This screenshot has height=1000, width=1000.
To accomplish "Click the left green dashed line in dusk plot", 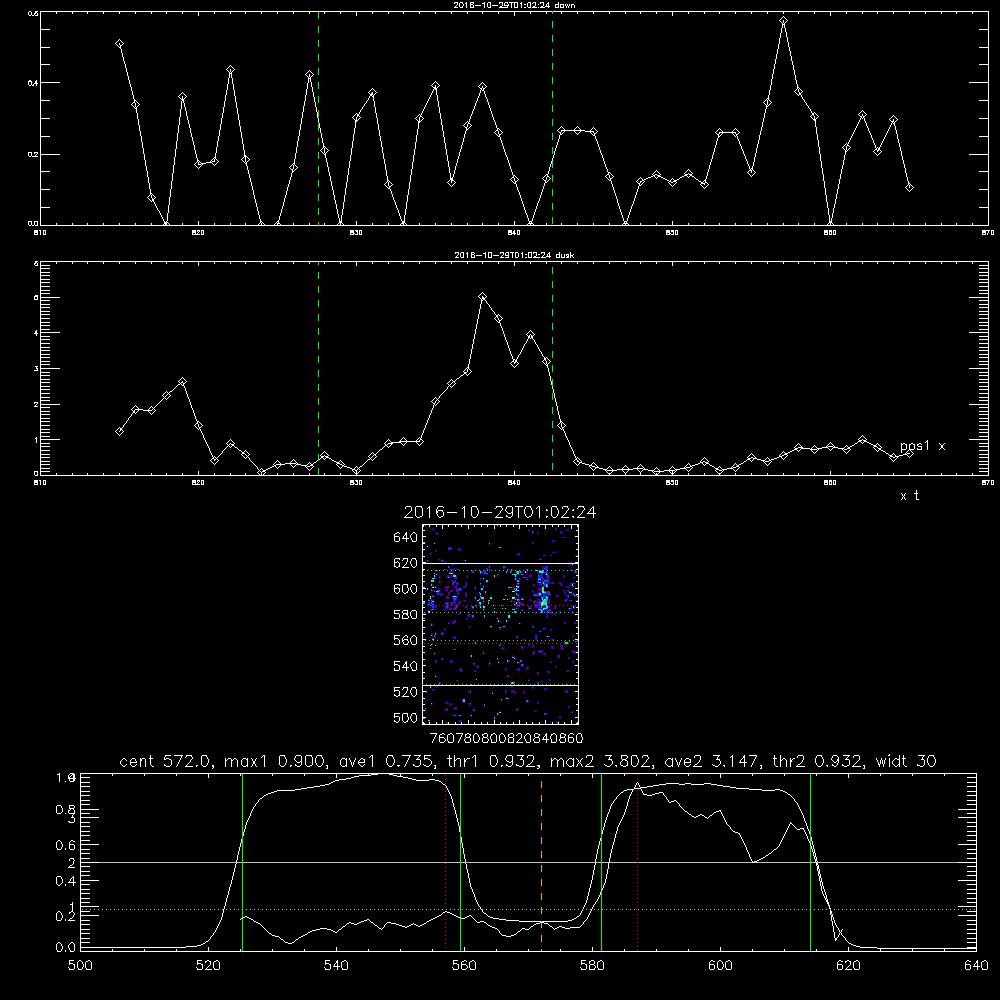I will 318,368.
